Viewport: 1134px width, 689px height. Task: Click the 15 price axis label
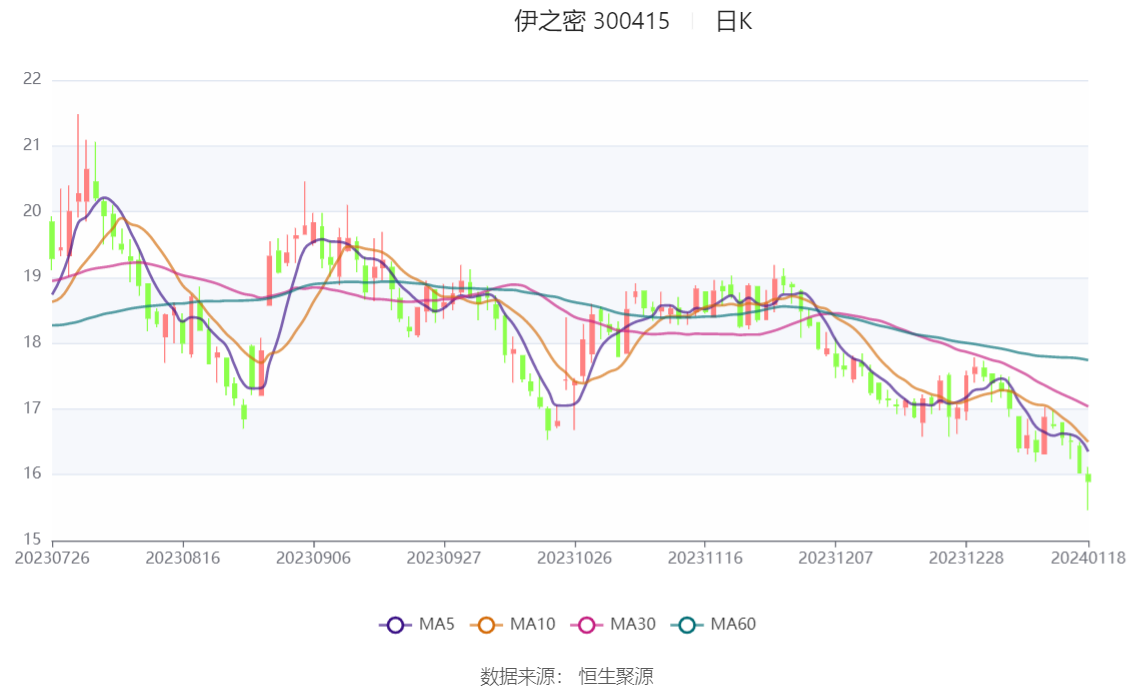coord(32,539)
